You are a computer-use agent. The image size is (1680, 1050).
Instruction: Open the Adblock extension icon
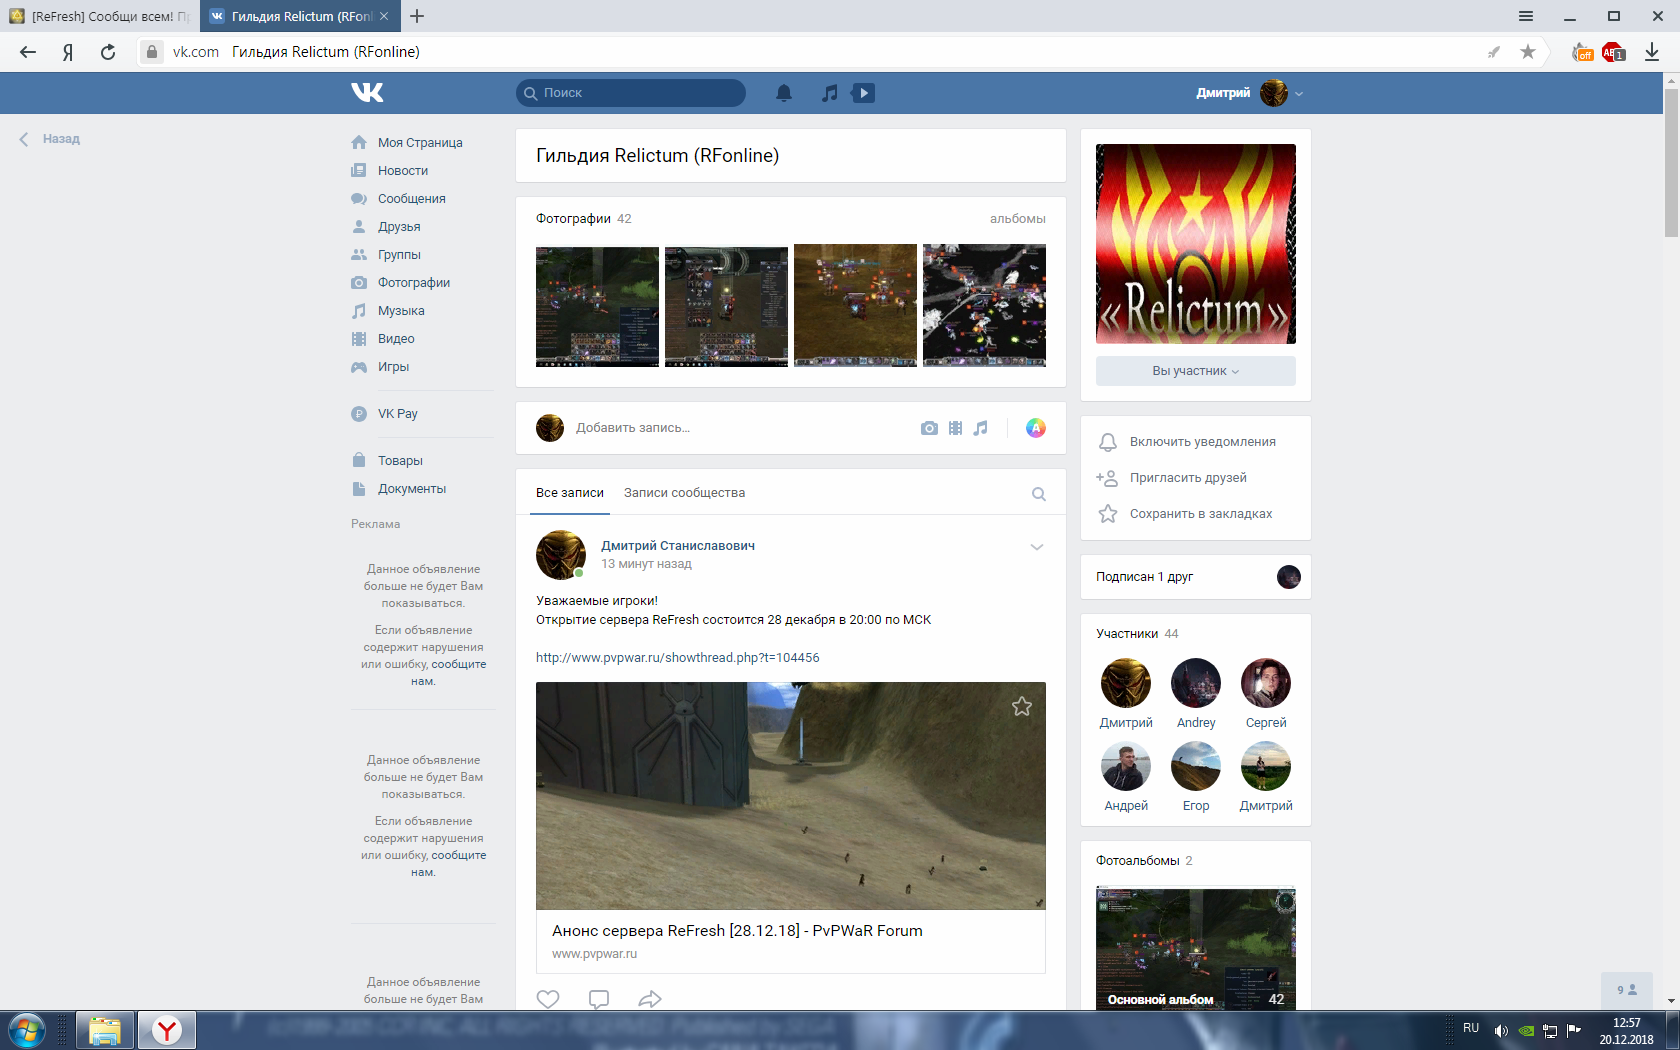[1613, 52]
